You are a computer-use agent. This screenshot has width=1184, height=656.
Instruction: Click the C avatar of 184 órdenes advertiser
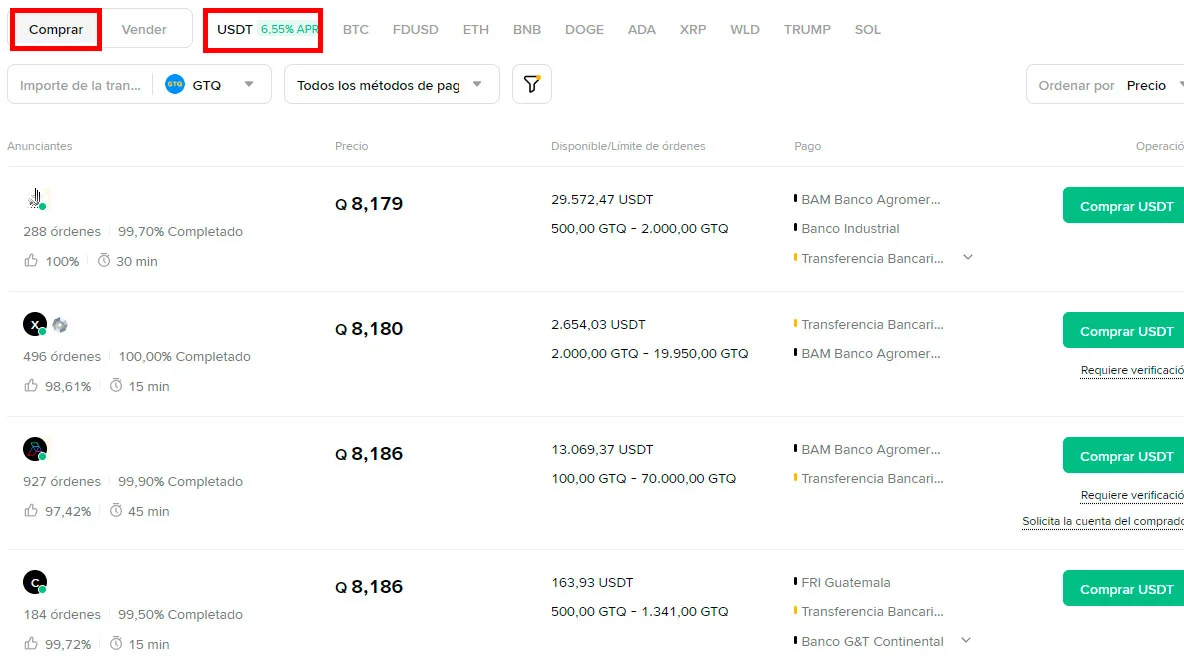point(35,582)
